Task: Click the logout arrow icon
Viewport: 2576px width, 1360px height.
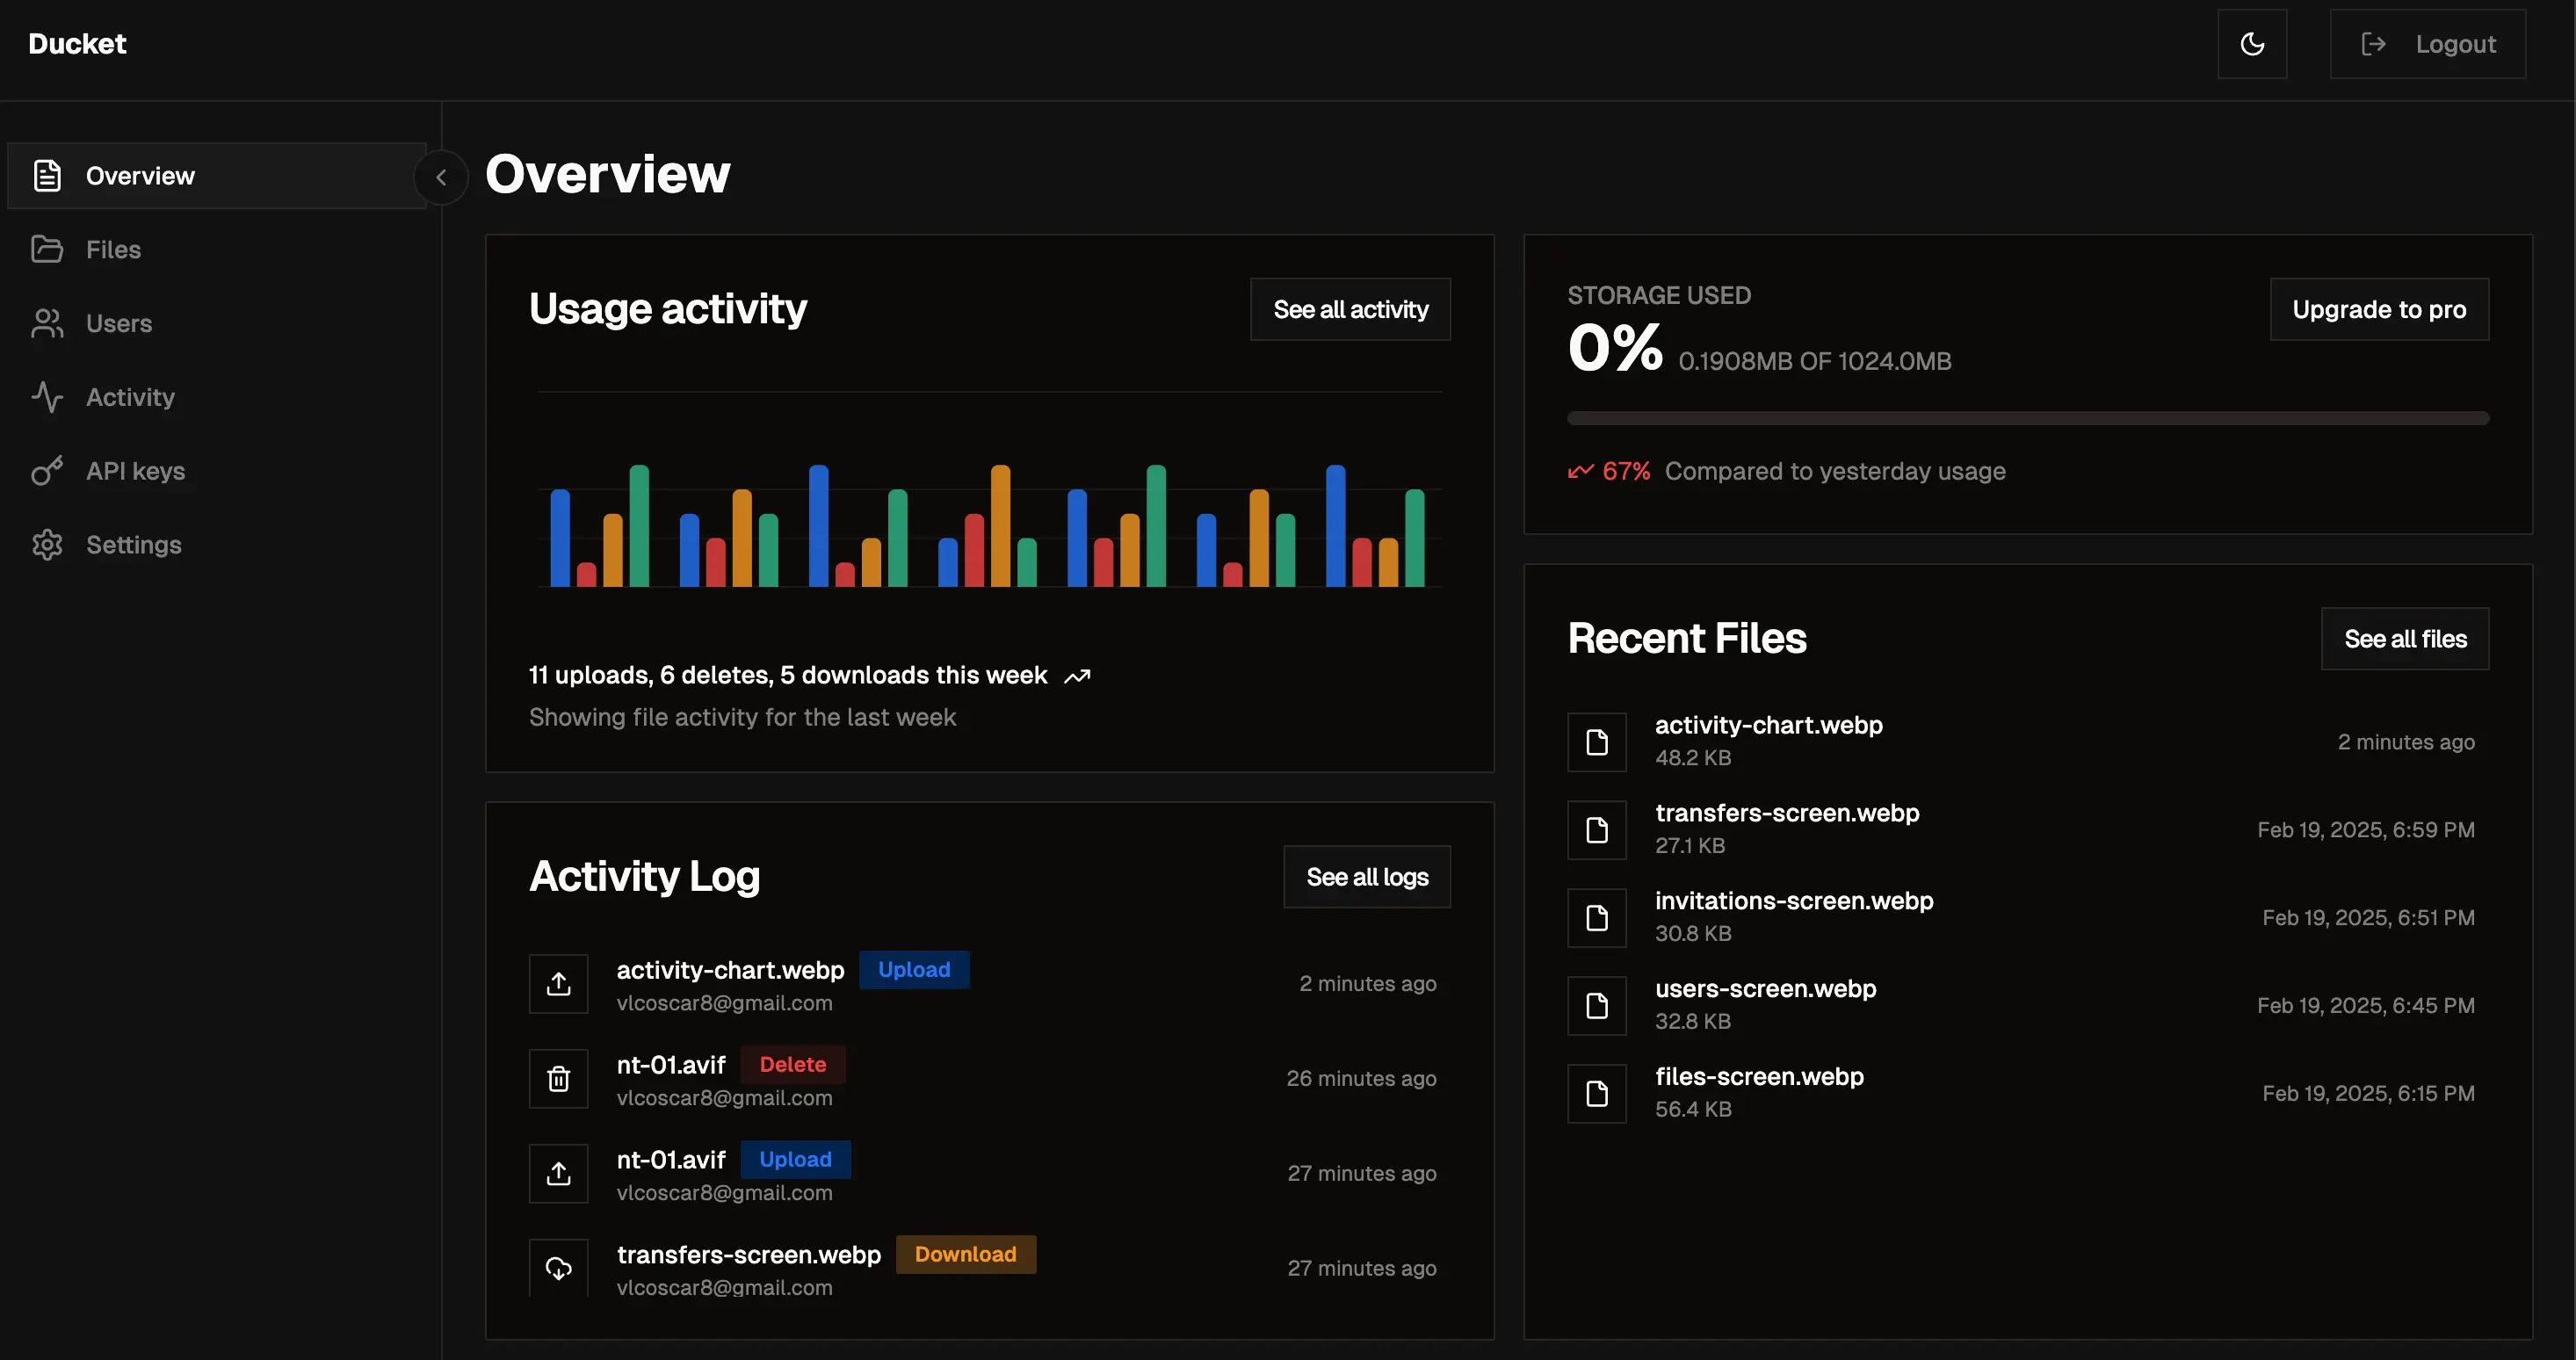Action: click(2373, 44)
